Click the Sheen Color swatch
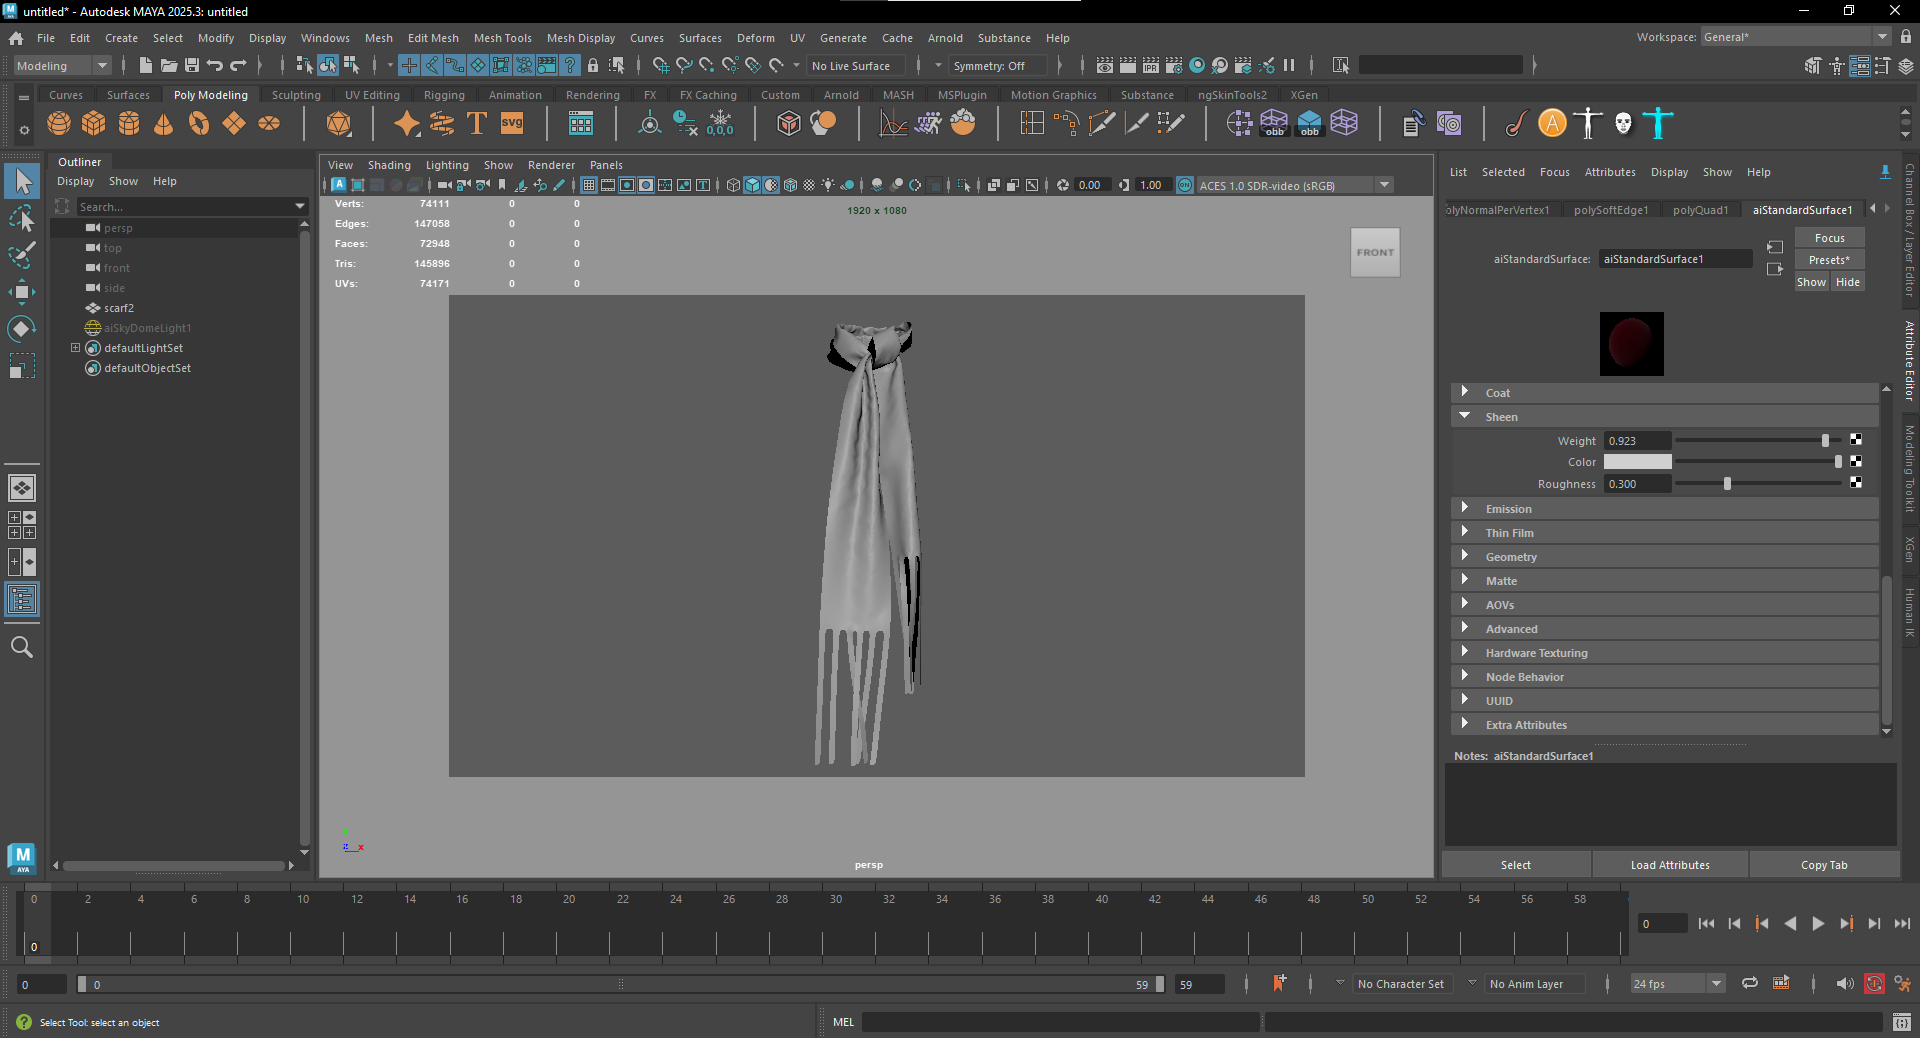The image size is (1920, 1038). [1638, 462]
